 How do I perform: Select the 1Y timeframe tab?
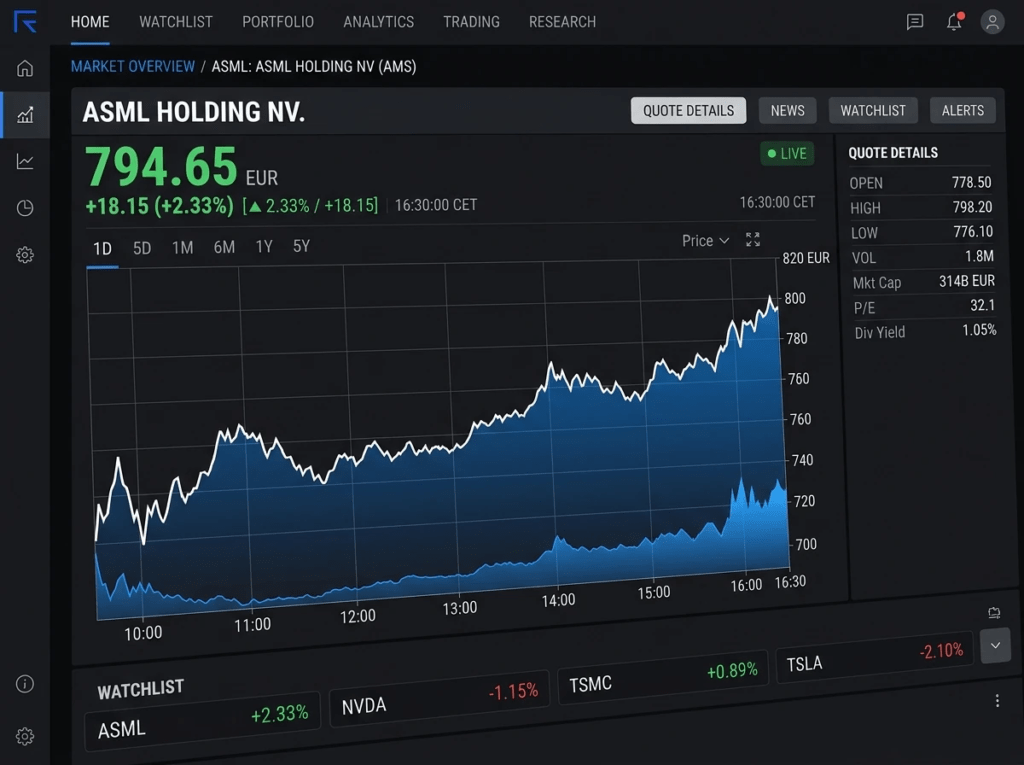coord(263,246)
